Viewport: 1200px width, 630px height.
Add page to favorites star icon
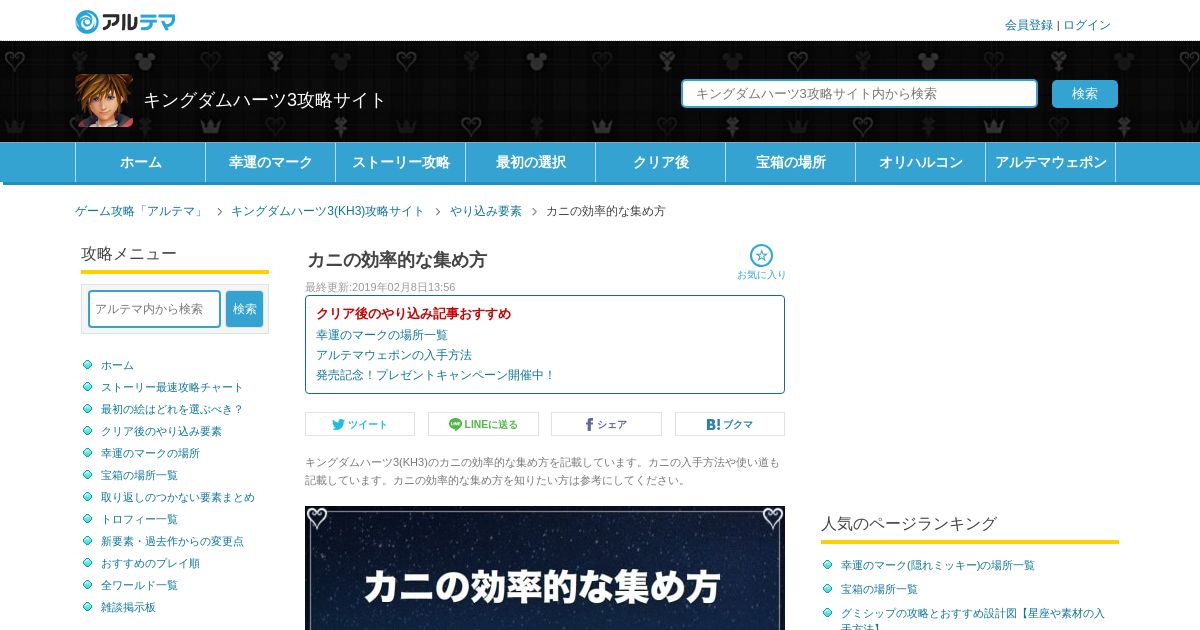[761, 256]
